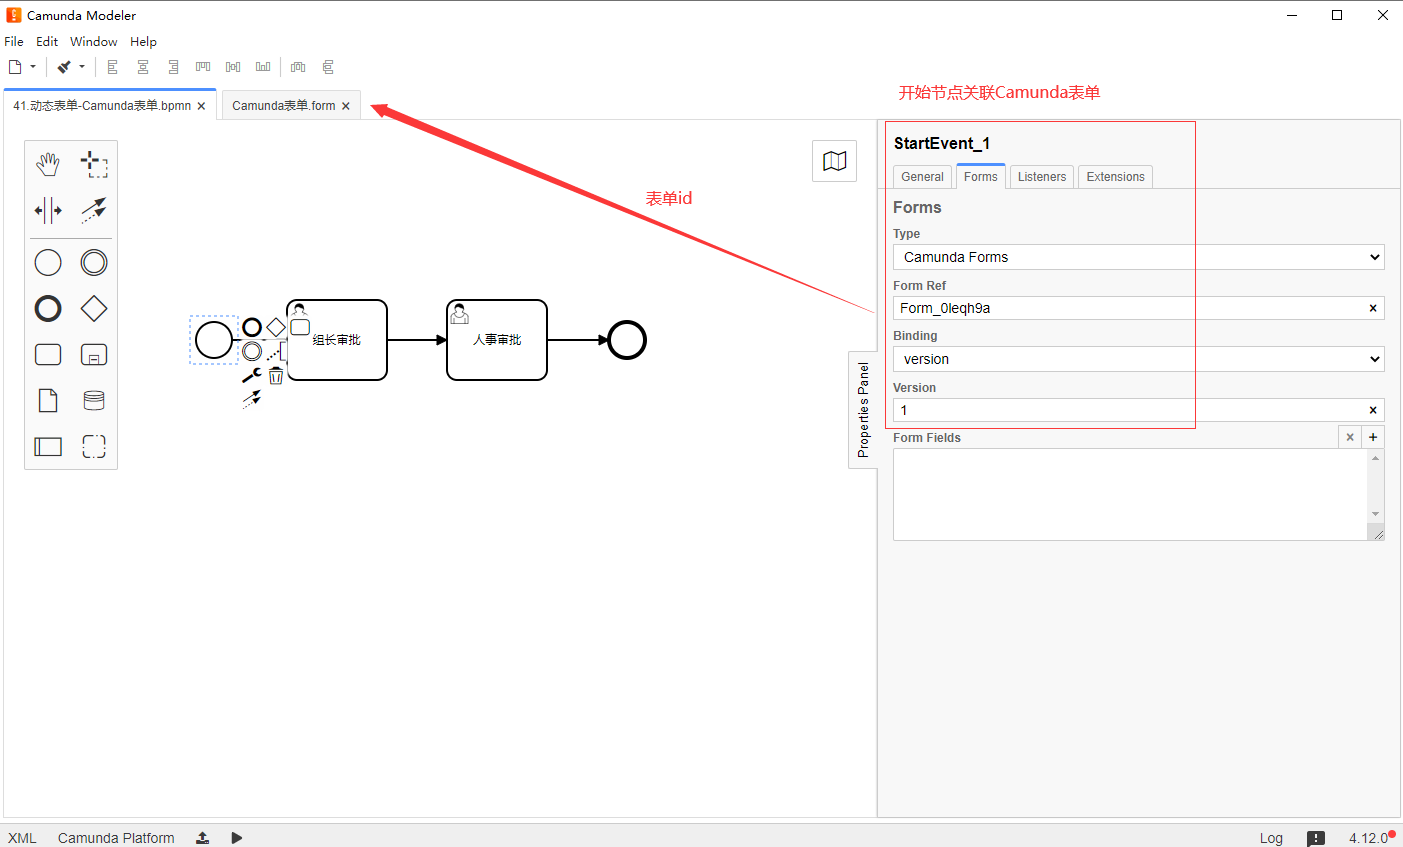The width and height of the screenshot is (1403, 847).
Task: Create a task from the palette
Action: click(x=48, y=354)
